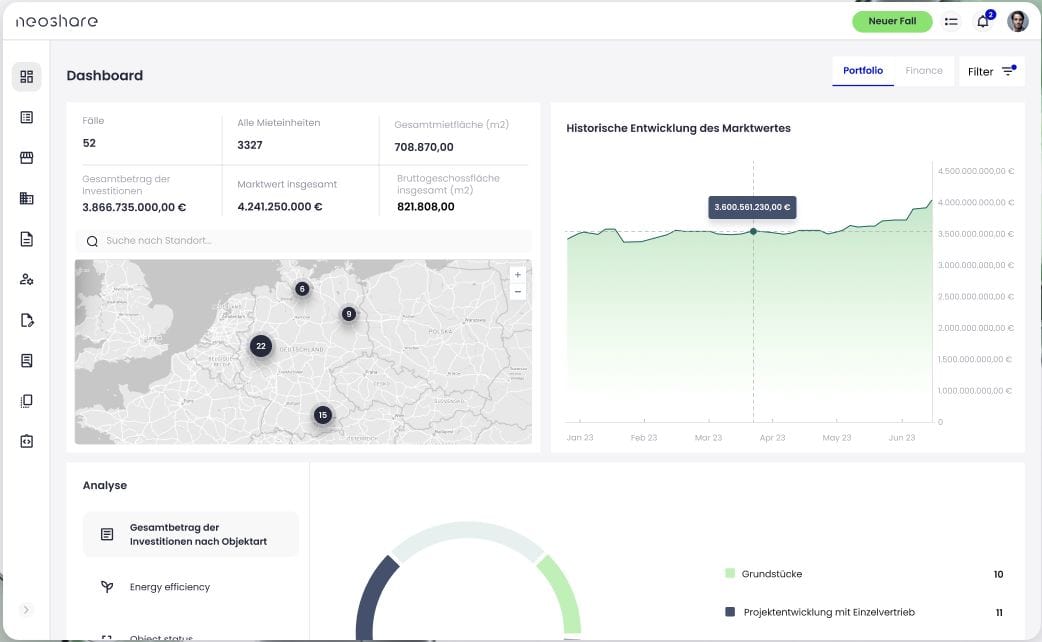This screenshot has height=642, width=1042.
Task: Click the Projektentwicklung mit Einzelvertrieb label
Action: [x=829, y=613]
